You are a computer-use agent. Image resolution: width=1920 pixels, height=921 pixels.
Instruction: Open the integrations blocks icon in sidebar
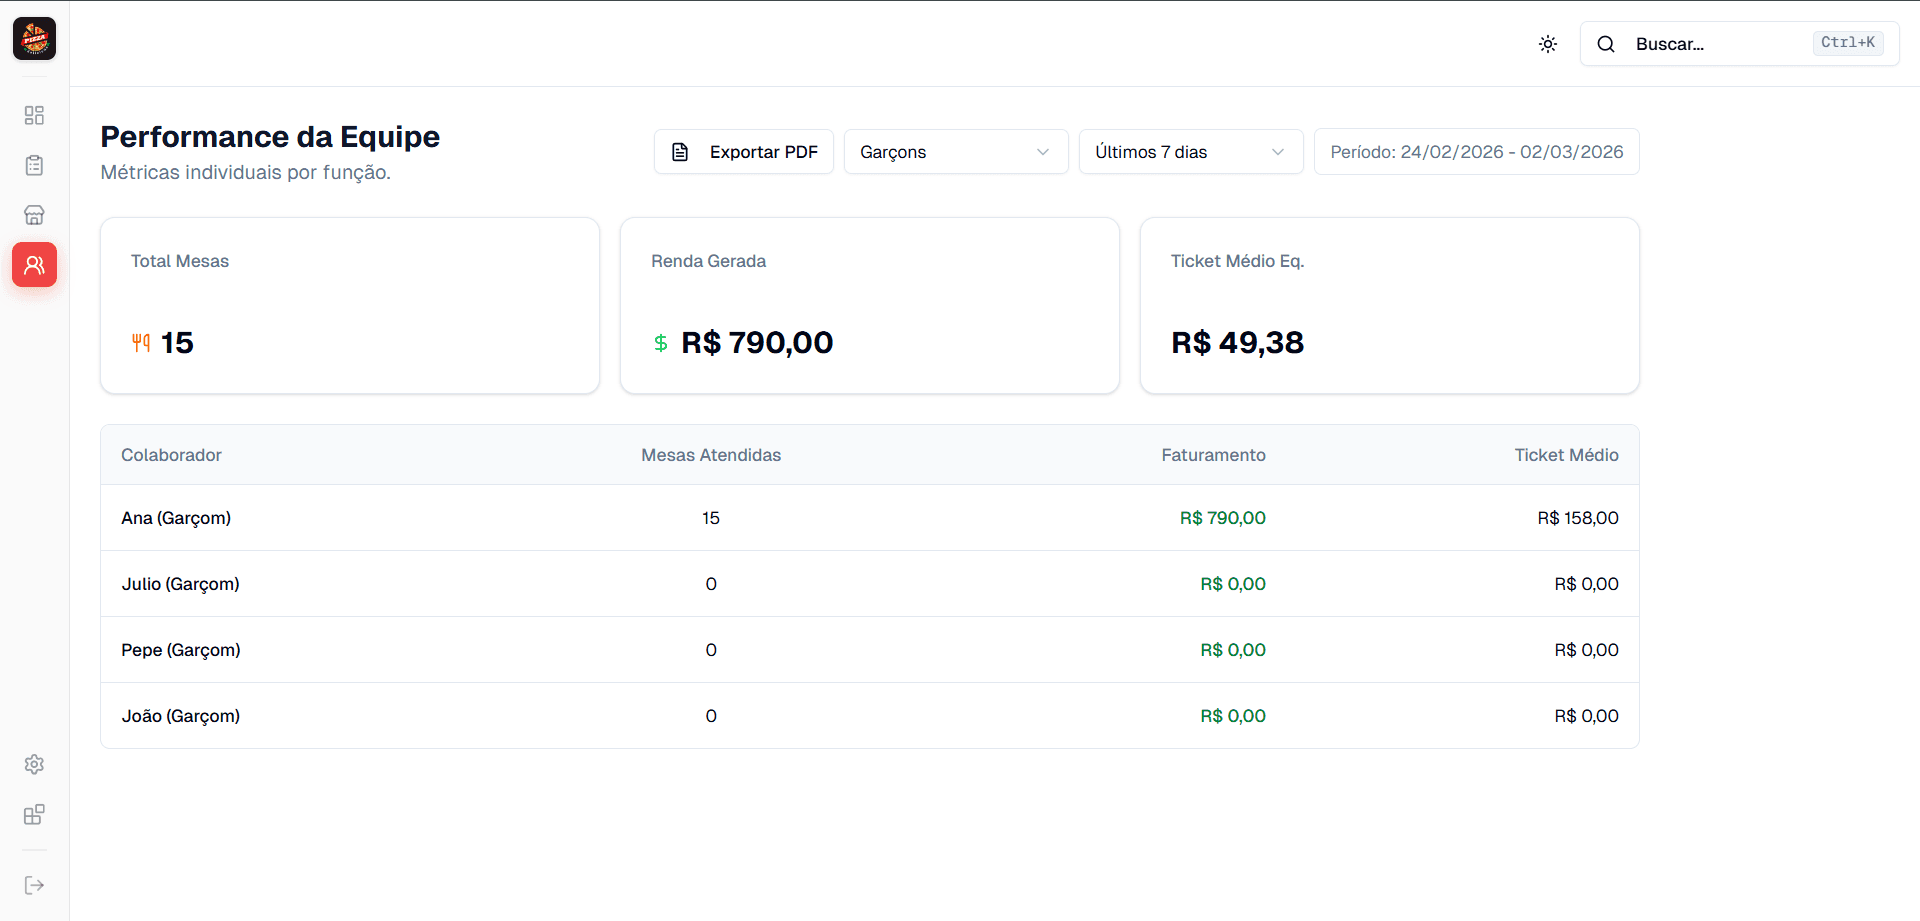(x=34, y=814)
